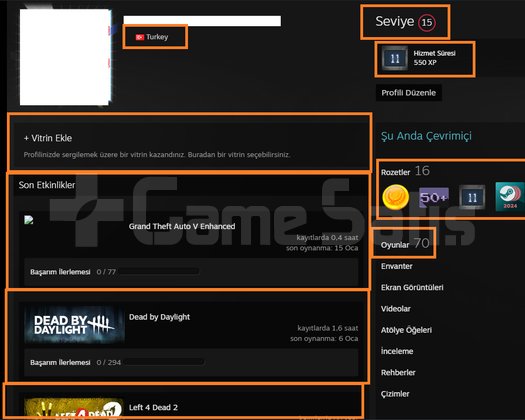Viewport: 525px width, 420px height.
Task: Go to Ekran Görüntüleri
Action: (x=412, y=287)
